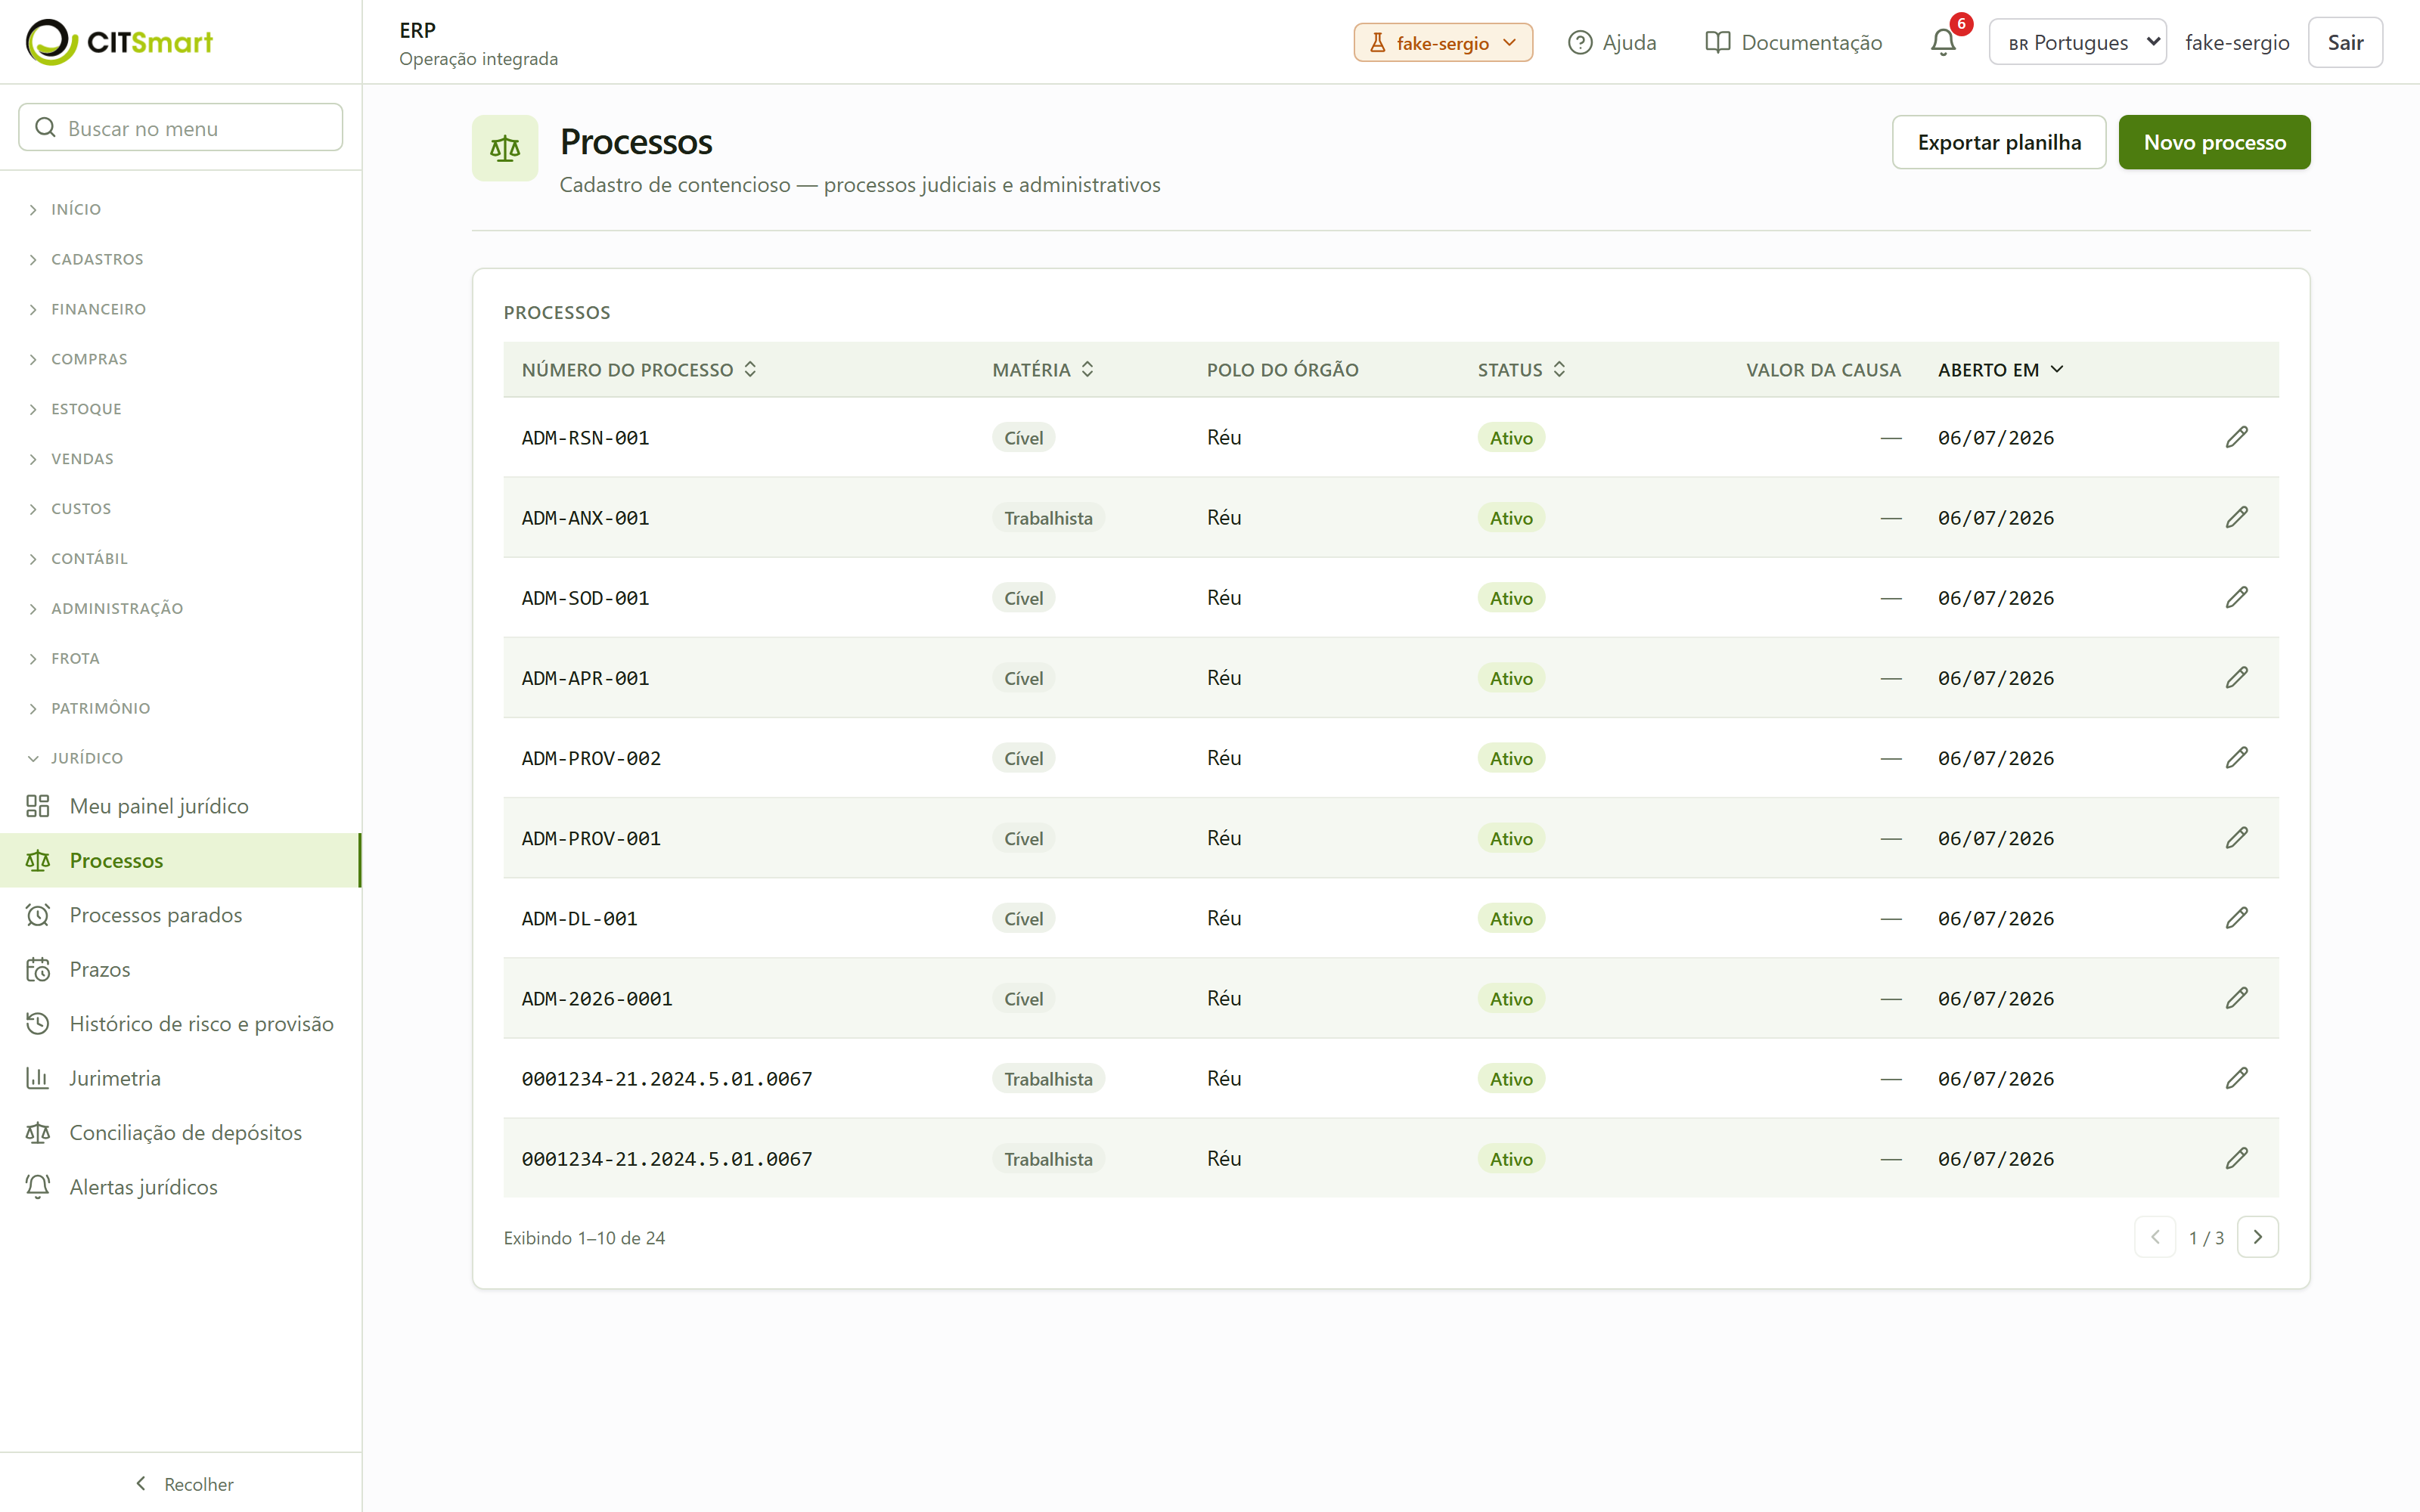2420x1512 pixels.
Task: Open Jurimetria chart page
Action: point(180,1078)
